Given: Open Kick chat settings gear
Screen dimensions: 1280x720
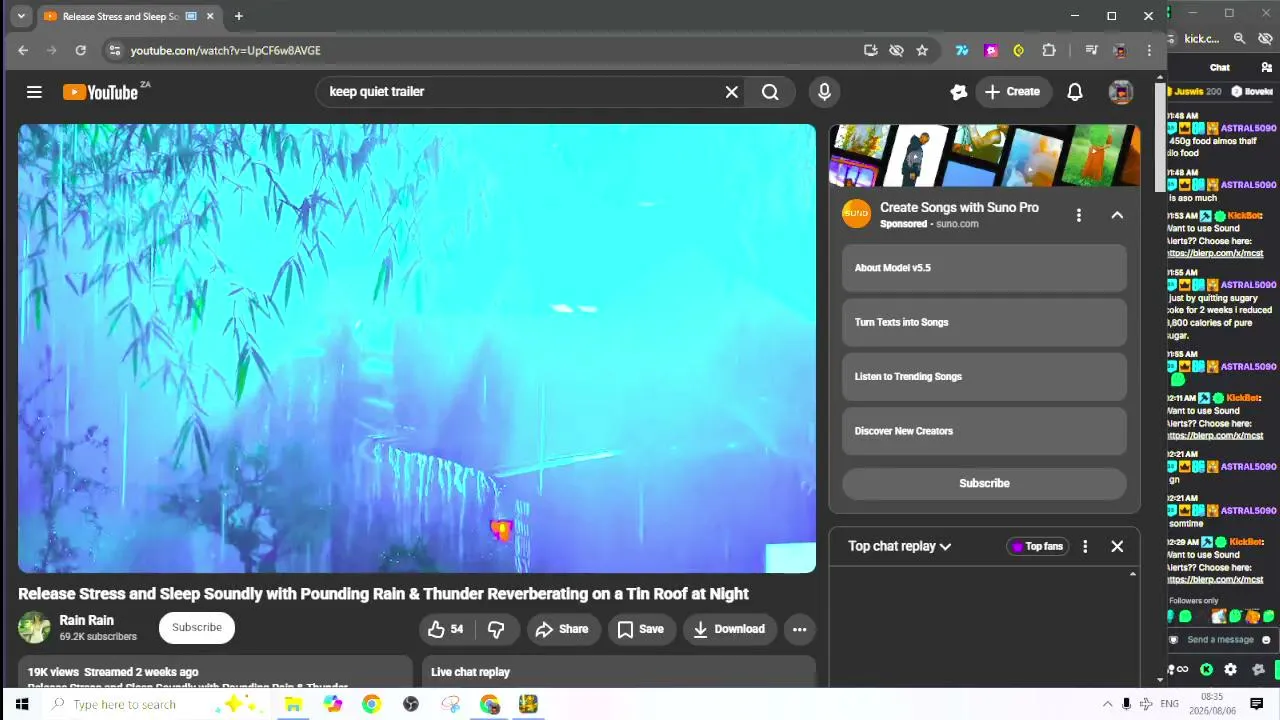Looking at the screenshot, I should pos(1230,670).
